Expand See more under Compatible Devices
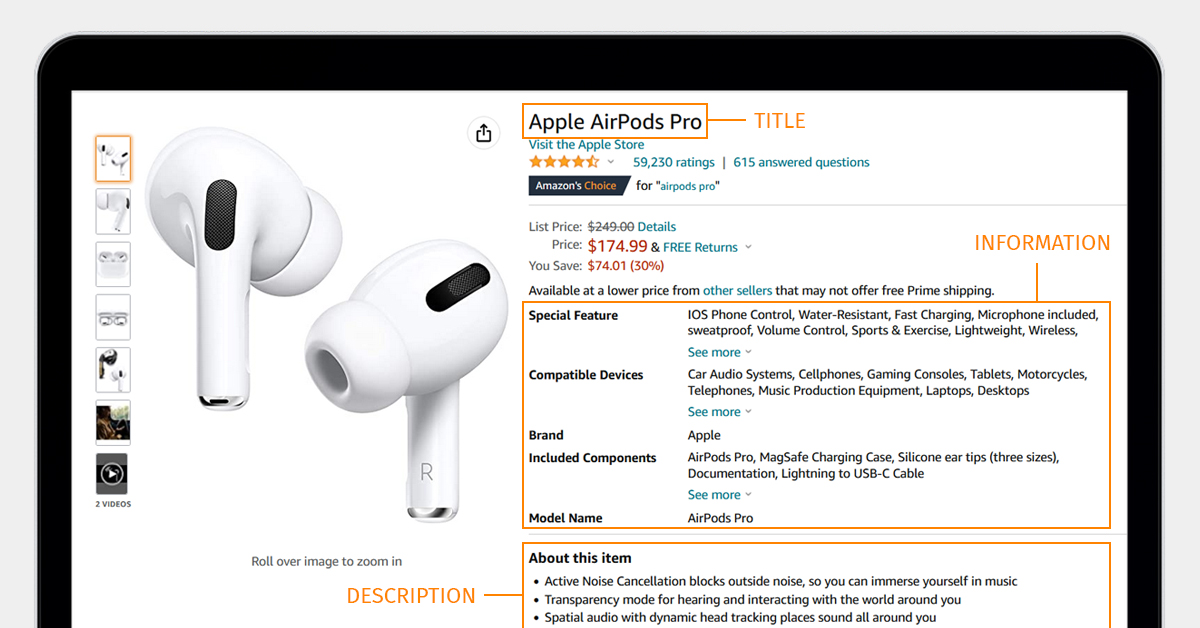 720,412
